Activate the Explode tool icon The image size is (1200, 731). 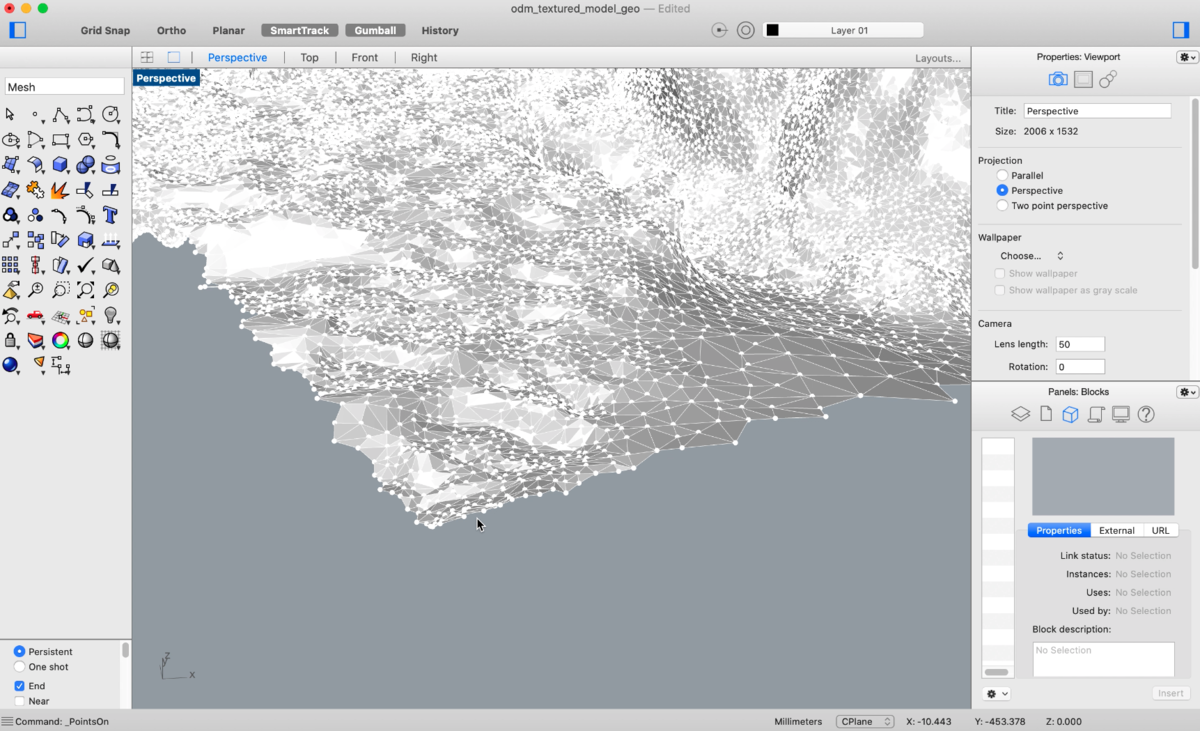click(60, 189)
